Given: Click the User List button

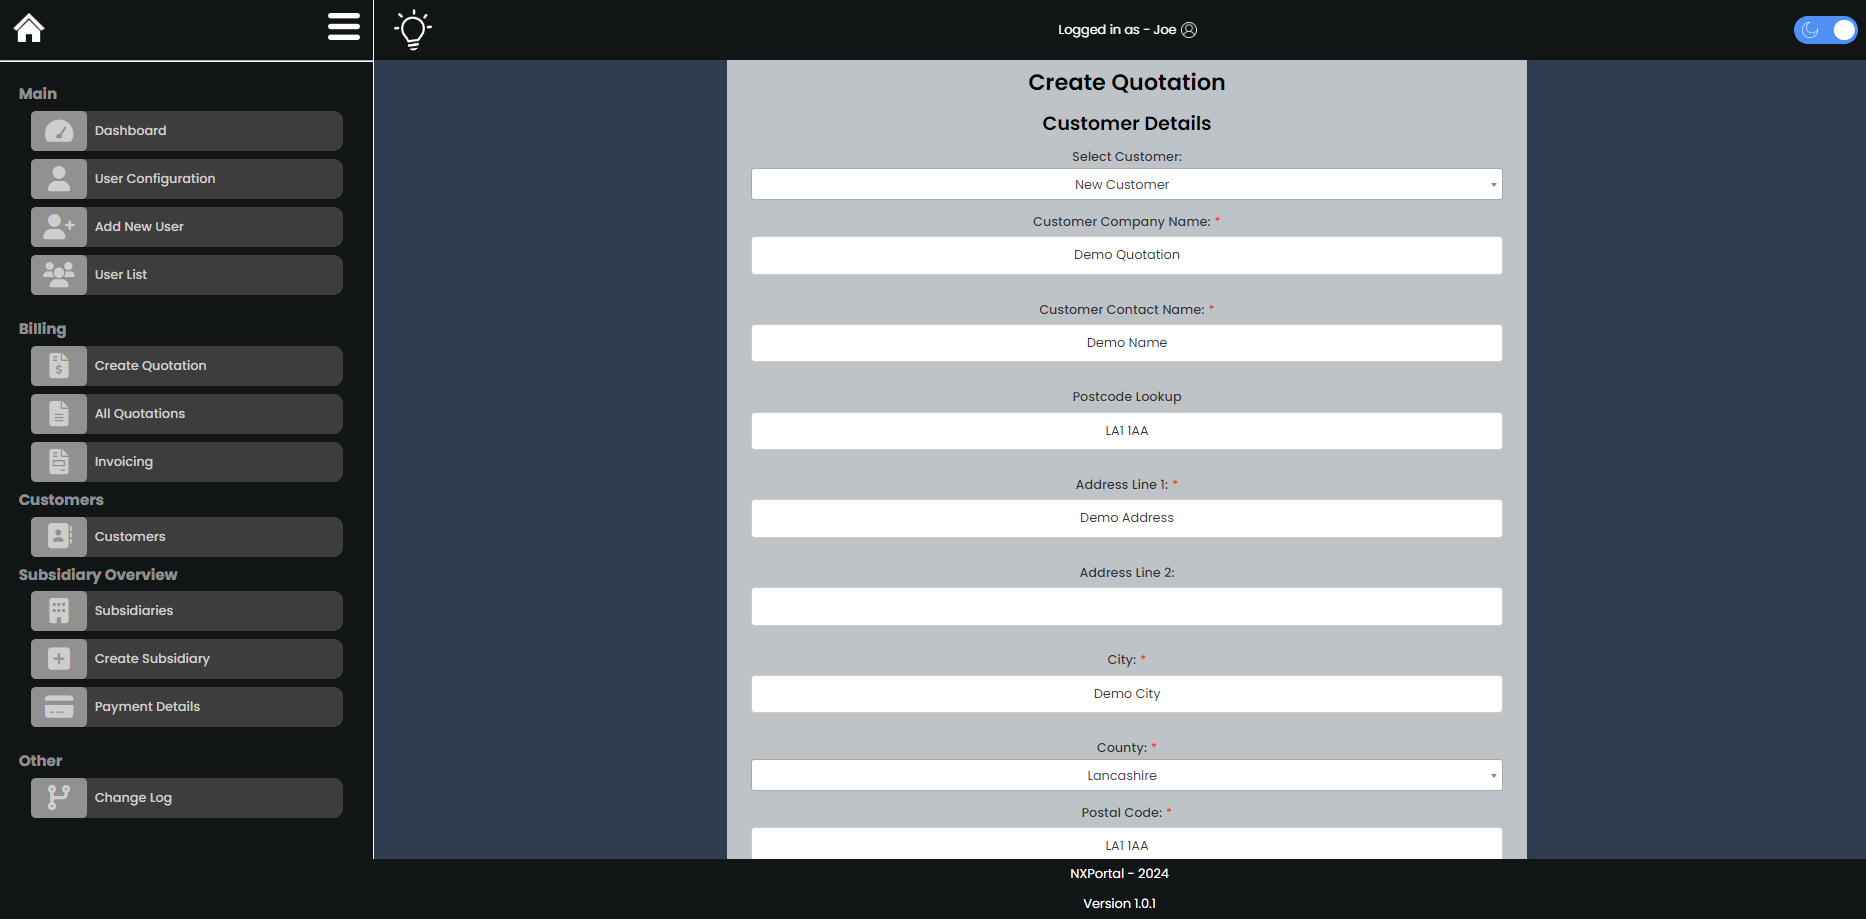Looking at the screenshot, I should pos(186,274).
